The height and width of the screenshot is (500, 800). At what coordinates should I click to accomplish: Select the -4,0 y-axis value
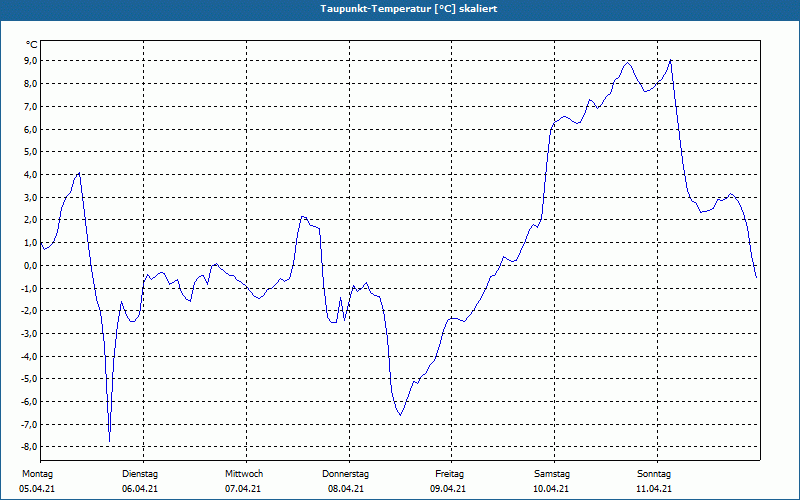pyautogui.click(x=29, y=356)
